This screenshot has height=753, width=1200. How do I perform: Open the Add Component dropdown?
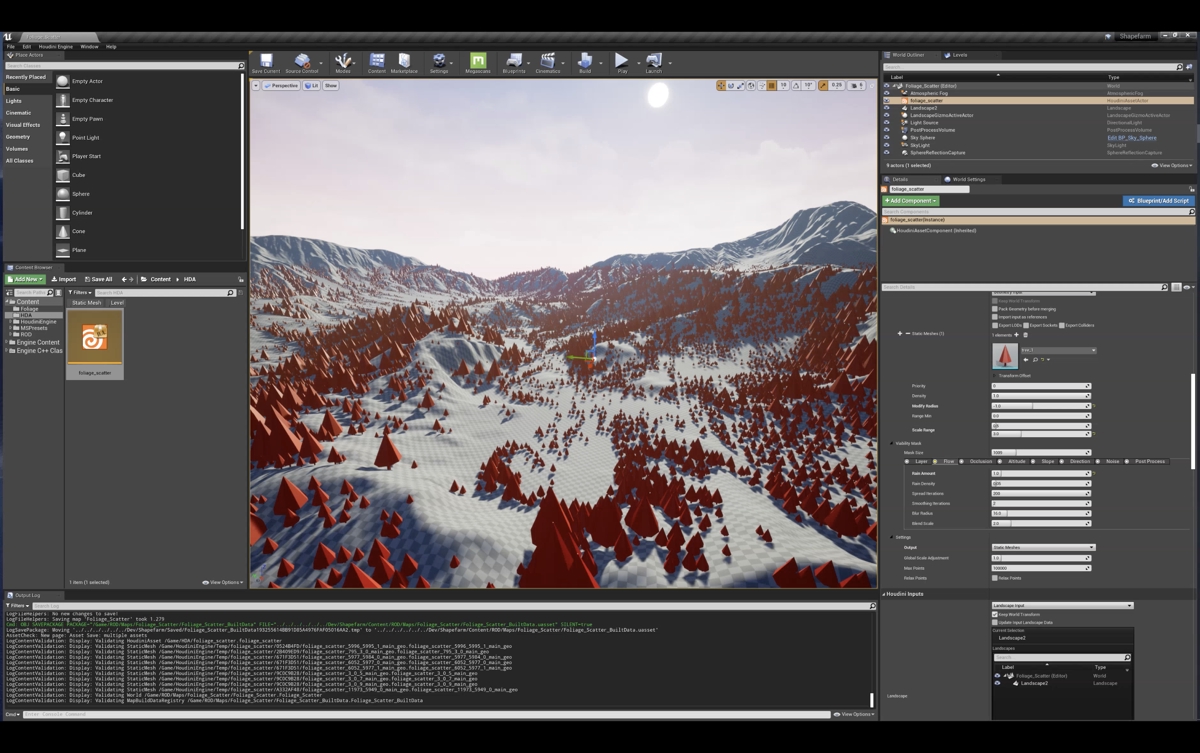click(910, 201)
